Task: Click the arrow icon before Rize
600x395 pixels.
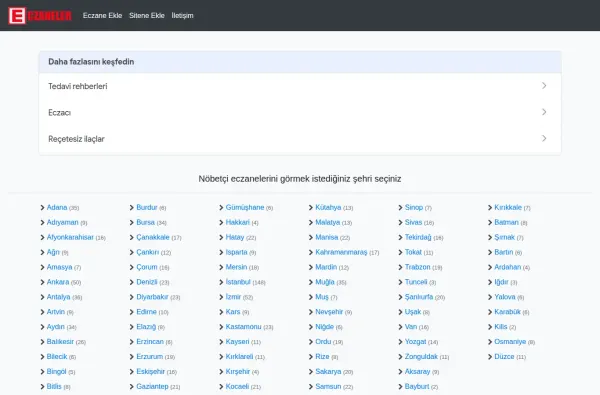Action: [311, 357]
